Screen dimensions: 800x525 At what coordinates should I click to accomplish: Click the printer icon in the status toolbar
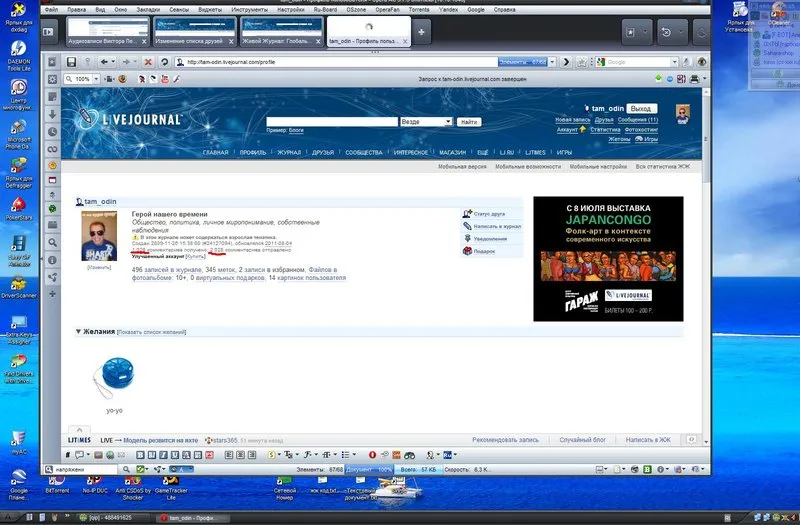694,79
